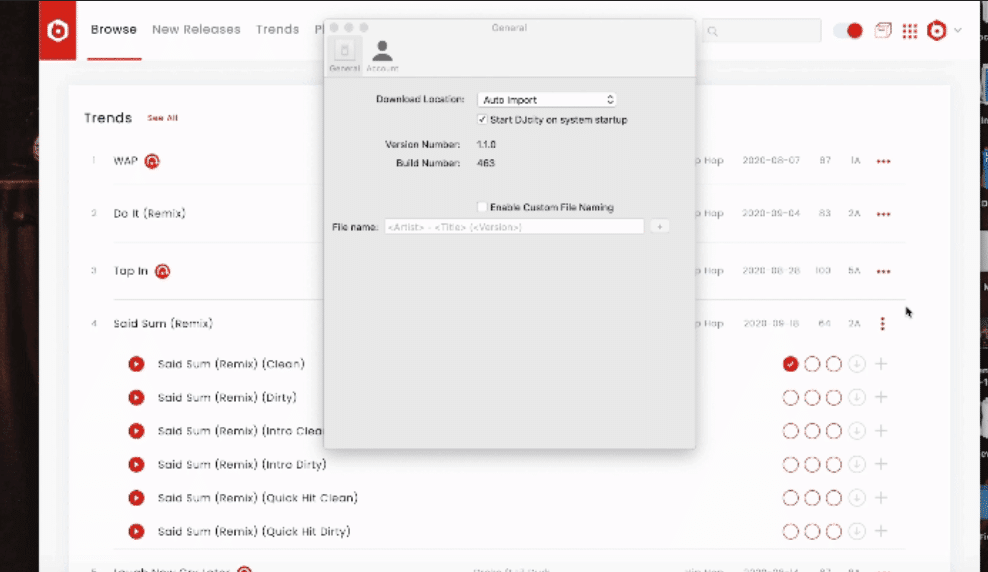Image resolution: width=988 pixels, height=572 pixels.
Task: Select the first circle on Intro Clean row
Action: (x=790, y=431)
